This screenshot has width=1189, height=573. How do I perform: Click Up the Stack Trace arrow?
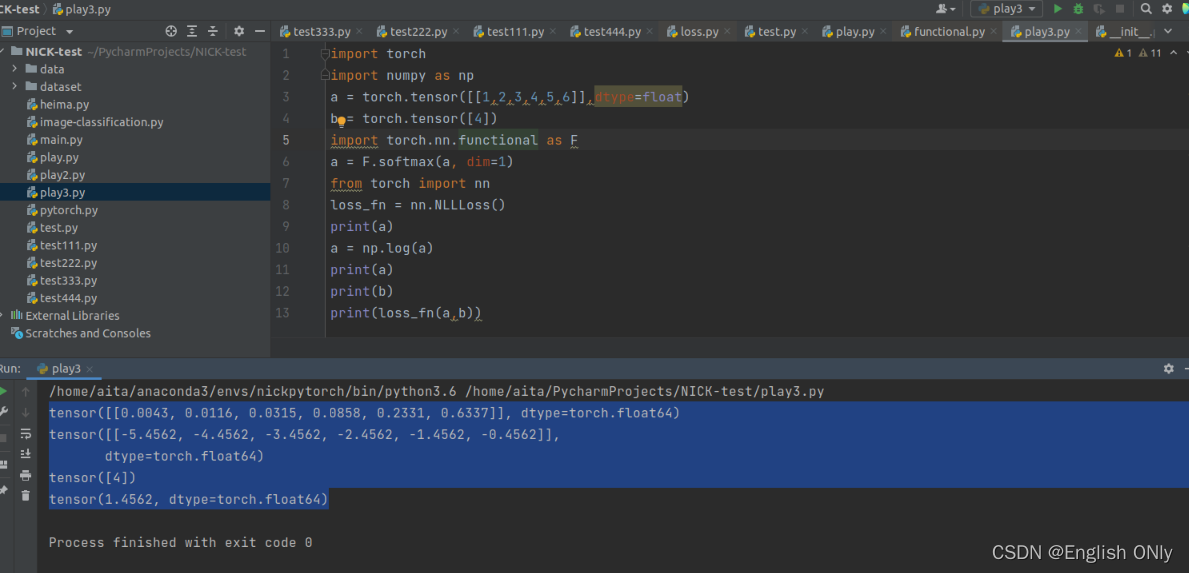point(26,392)
